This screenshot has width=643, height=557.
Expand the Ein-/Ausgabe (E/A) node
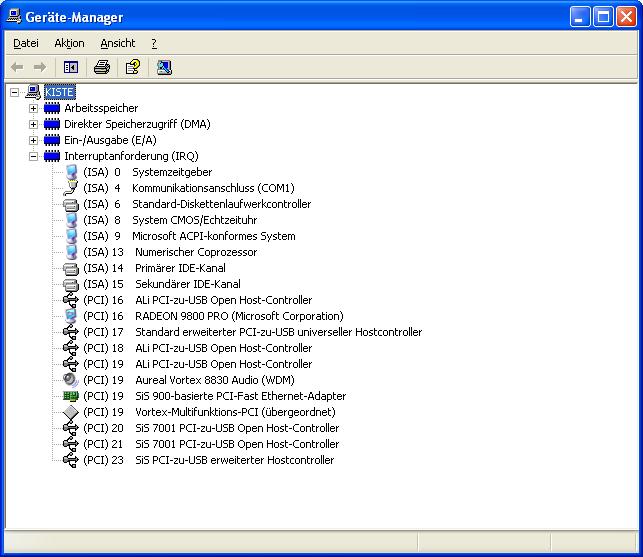pyautogui.click(x=33, y=140)
